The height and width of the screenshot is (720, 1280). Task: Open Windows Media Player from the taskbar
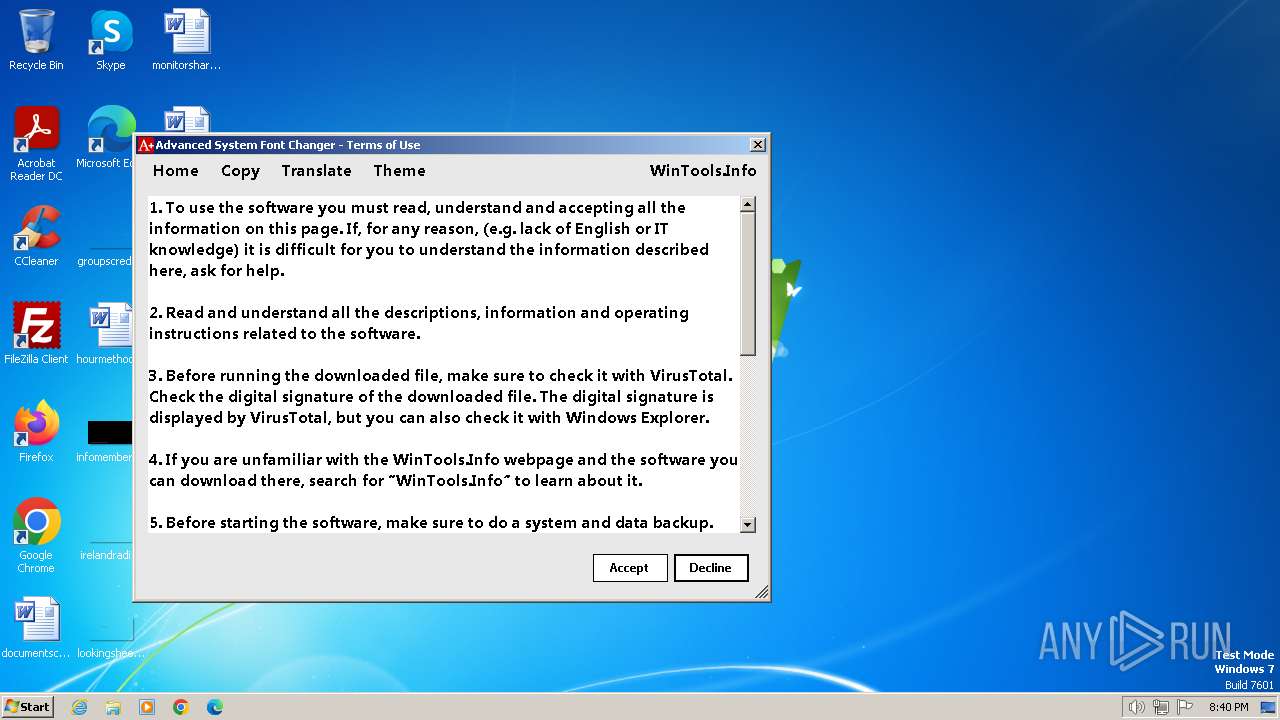pos(147,707)
